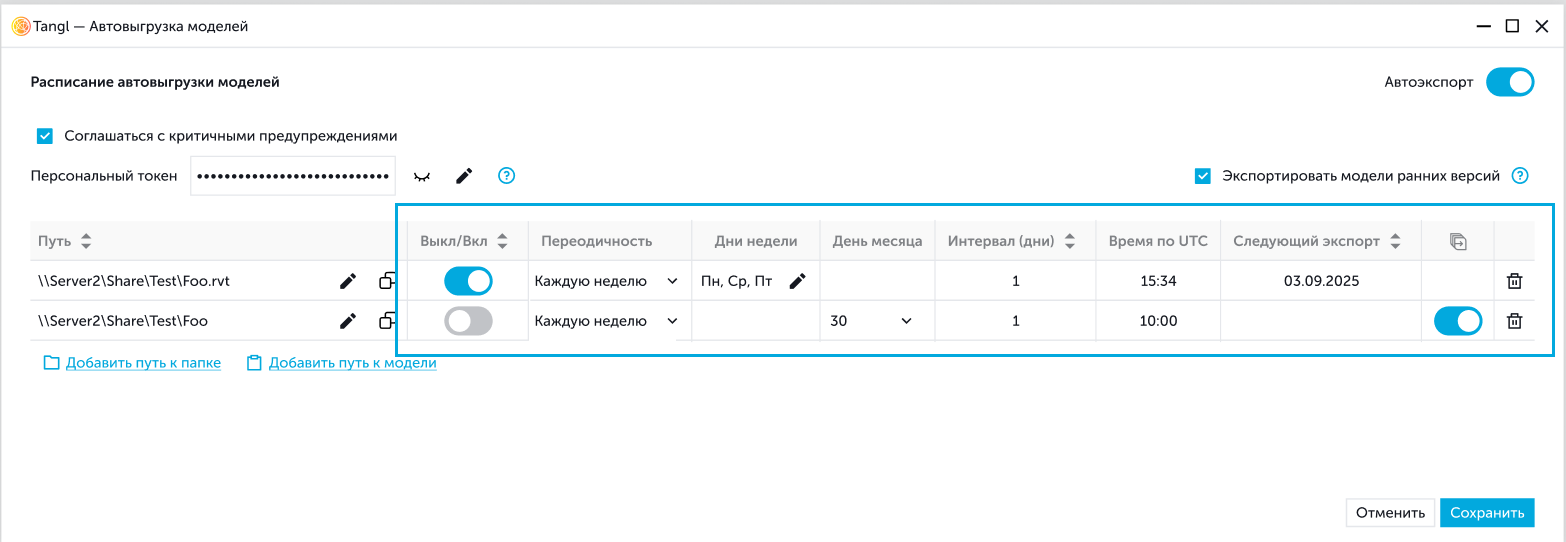1566x542 pixels.
Task: Open help icon next to personal token
Action: pos(507,176)
